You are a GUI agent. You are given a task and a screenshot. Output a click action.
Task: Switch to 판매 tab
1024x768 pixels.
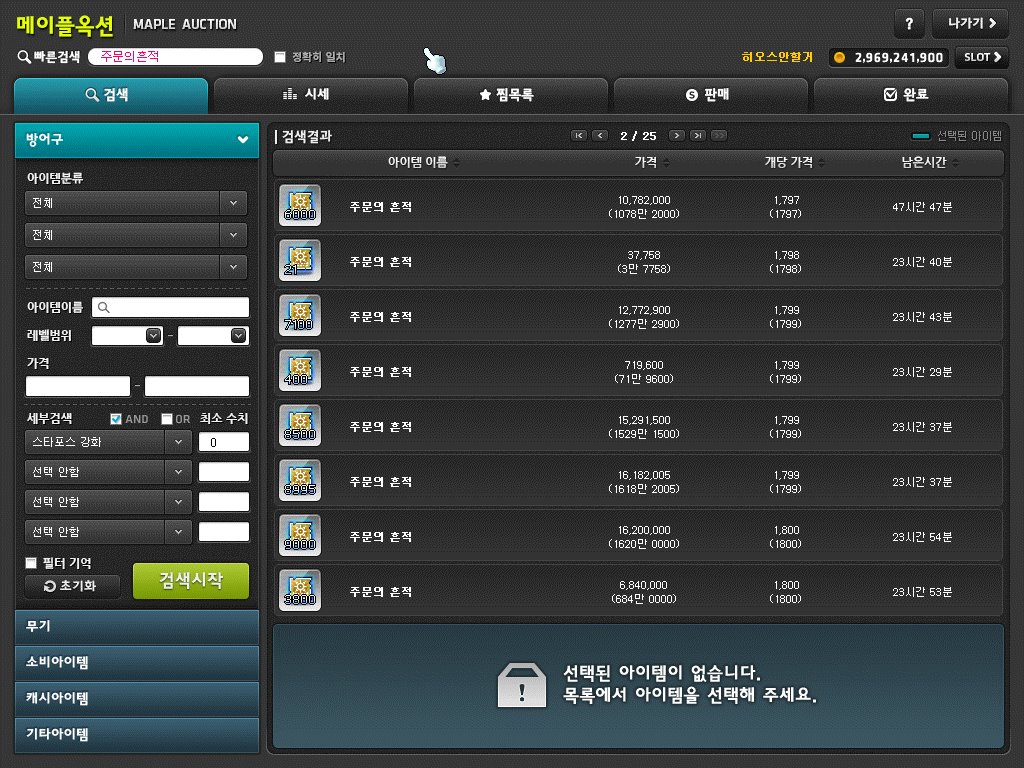(x=711, y=95)
